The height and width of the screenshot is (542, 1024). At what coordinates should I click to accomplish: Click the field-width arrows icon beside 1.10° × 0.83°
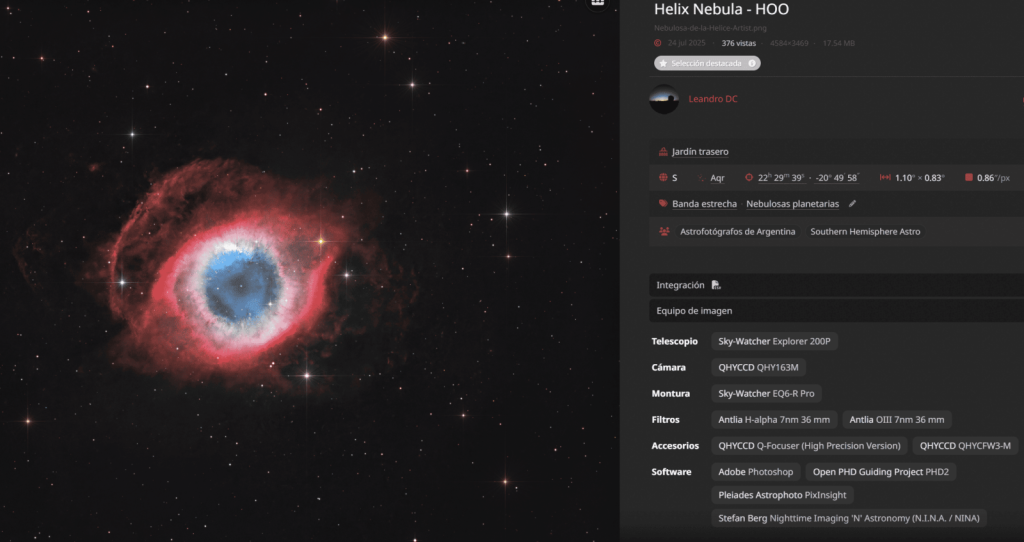(x=885, y=178)
